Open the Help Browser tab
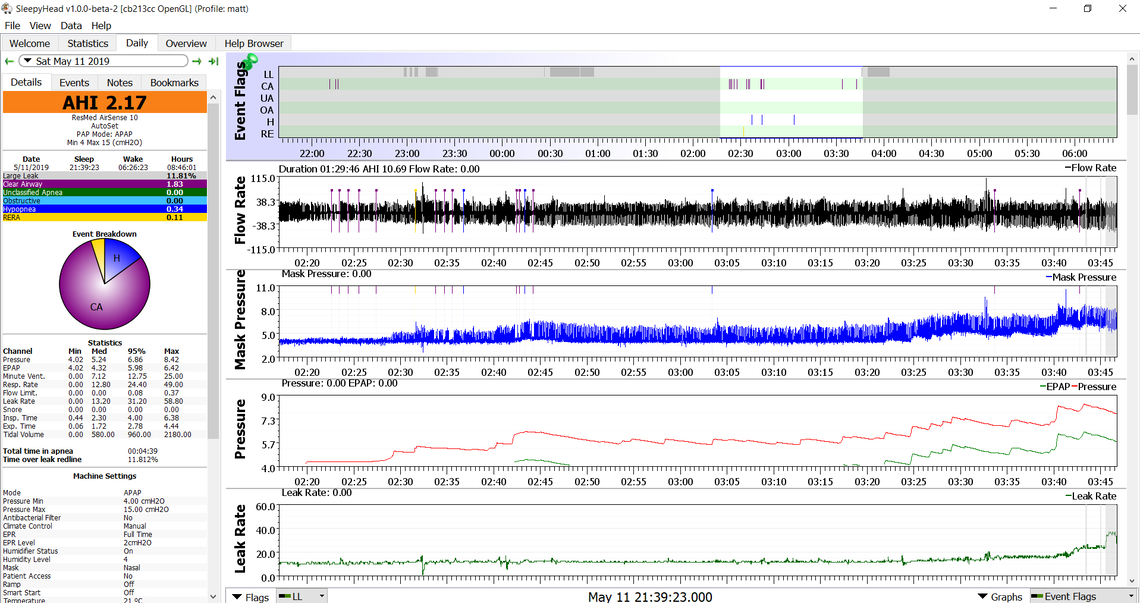 (x=254, y=44)
